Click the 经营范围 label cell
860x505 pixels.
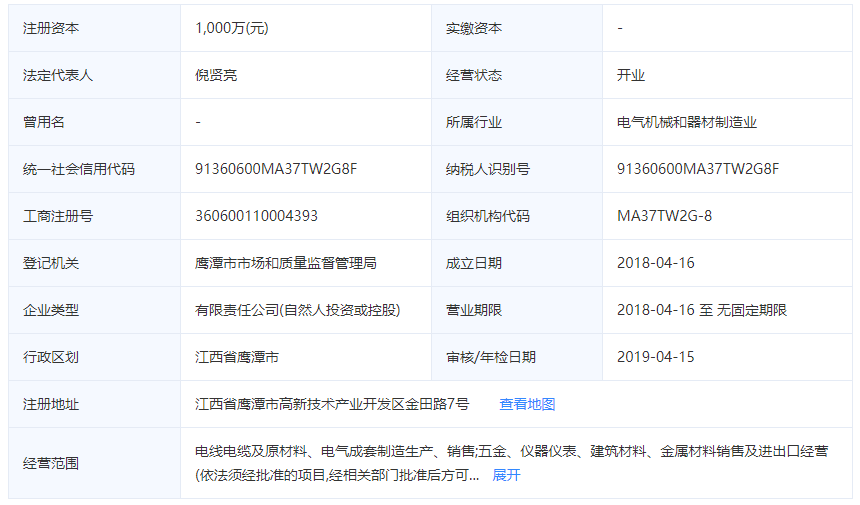point(51,463)
